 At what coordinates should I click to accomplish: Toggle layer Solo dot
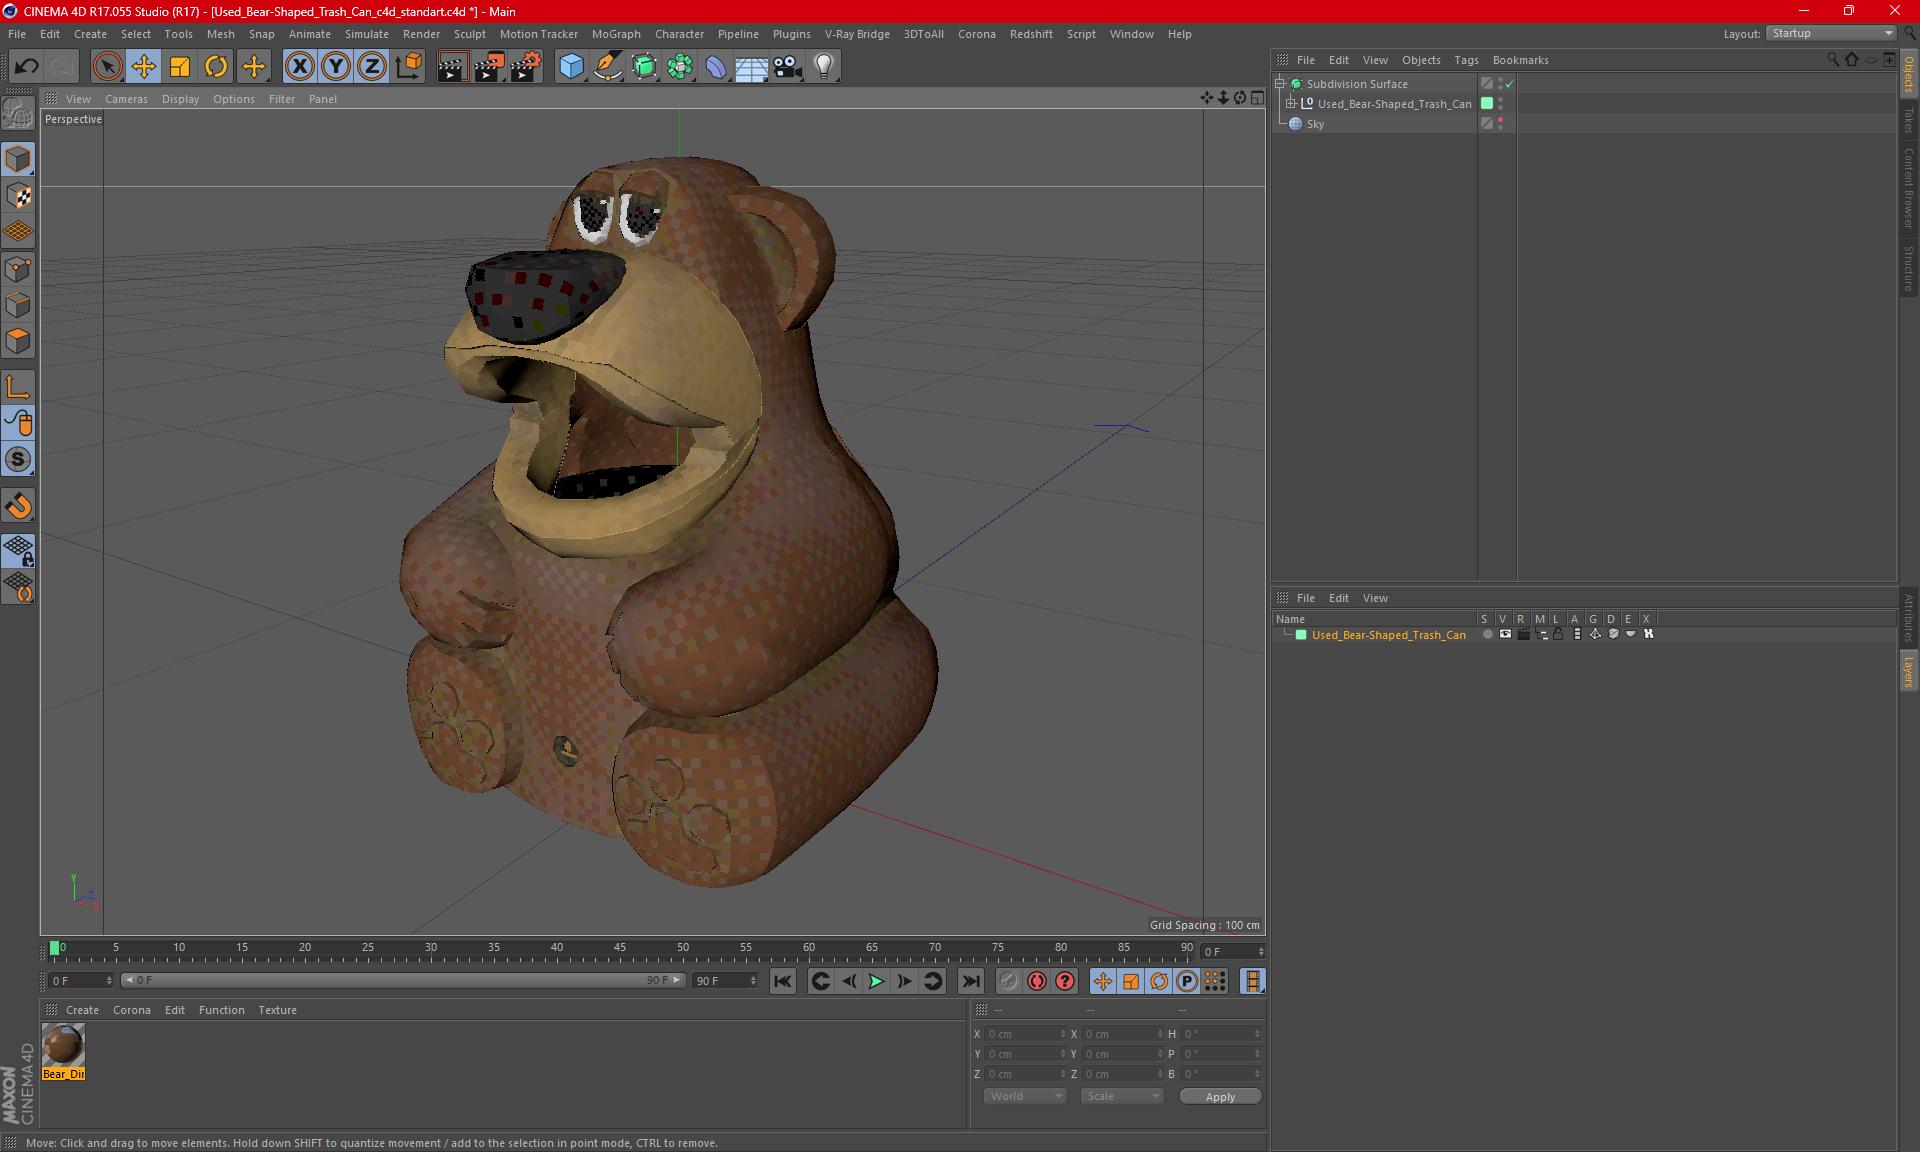[x=1487, y=634]
